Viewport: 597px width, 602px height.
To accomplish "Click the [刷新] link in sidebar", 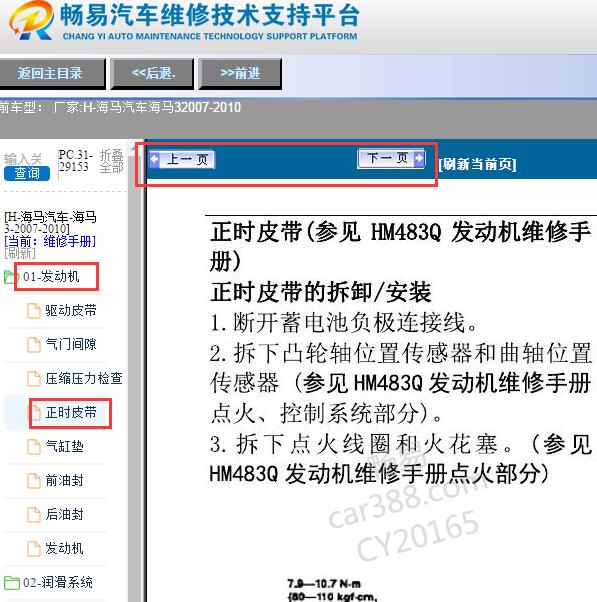I will coord(20,253).
